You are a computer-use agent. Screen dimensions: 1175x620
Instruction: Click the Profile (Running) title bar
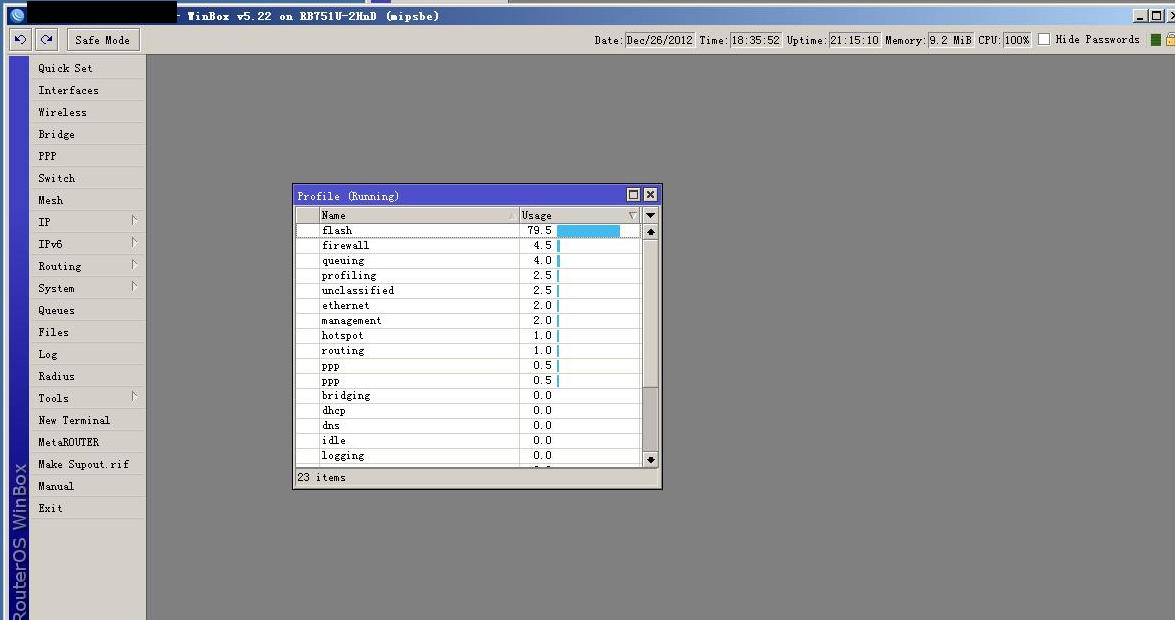[459, 195]
